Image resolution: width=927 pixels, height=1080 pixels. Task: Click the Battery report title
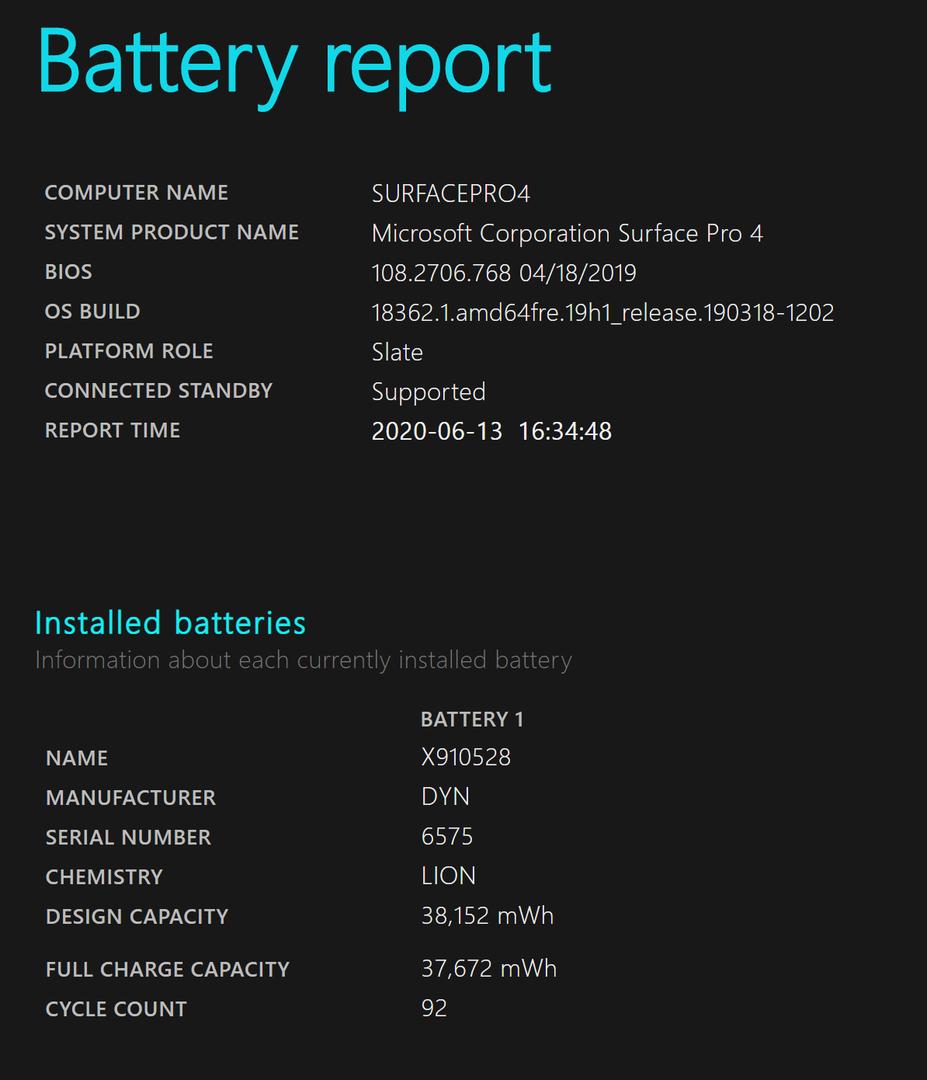point(295,65)
